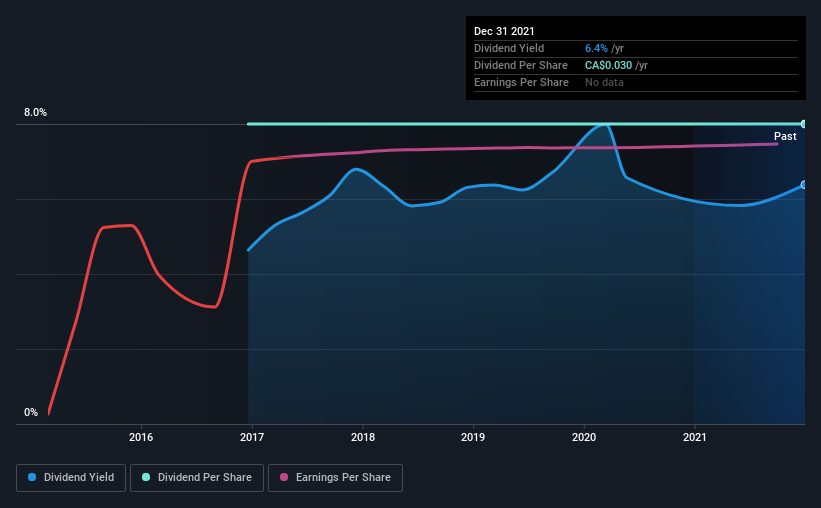Screen dimensions: 821x508
Task: Select the 2016 x-axis label
Action: (x=141, y=437)
